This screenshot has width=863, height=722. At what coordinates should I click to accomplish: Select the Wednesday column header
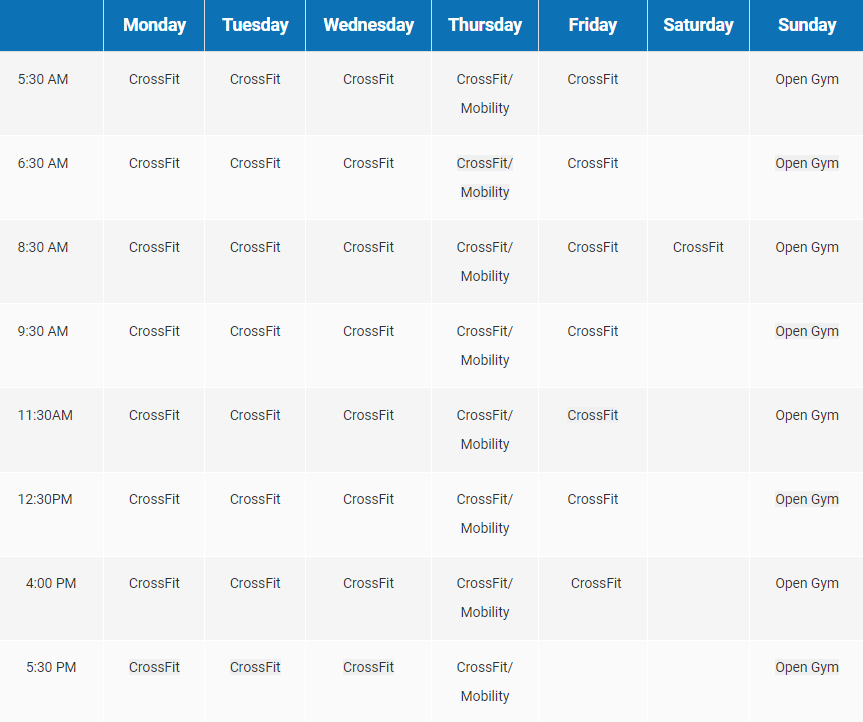point(368,25)
